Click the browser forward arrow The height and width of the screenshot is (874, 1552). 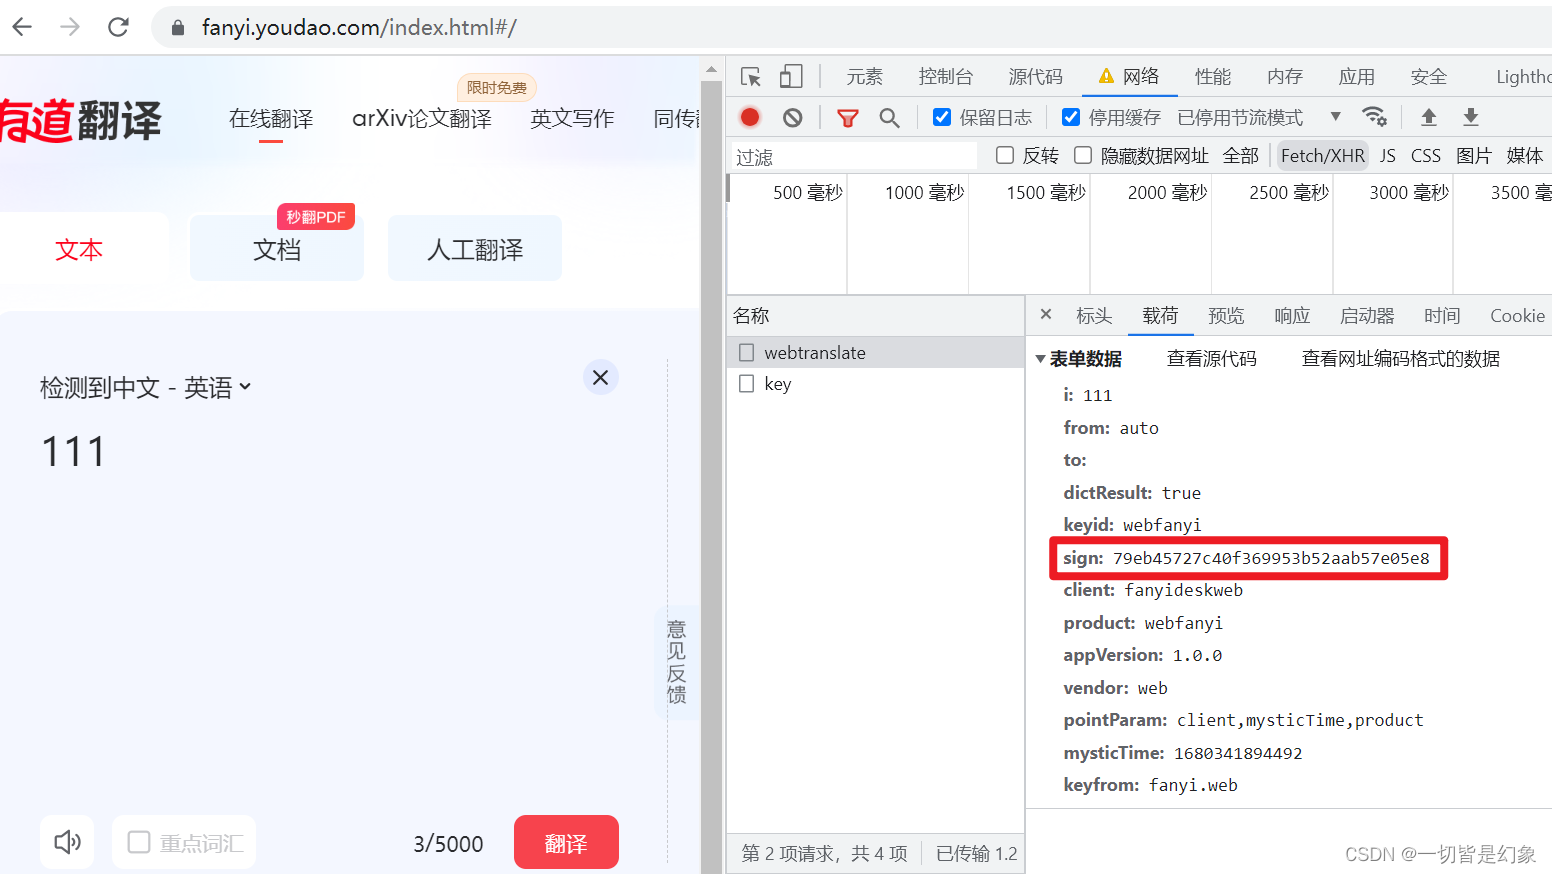tap(70, 27)
